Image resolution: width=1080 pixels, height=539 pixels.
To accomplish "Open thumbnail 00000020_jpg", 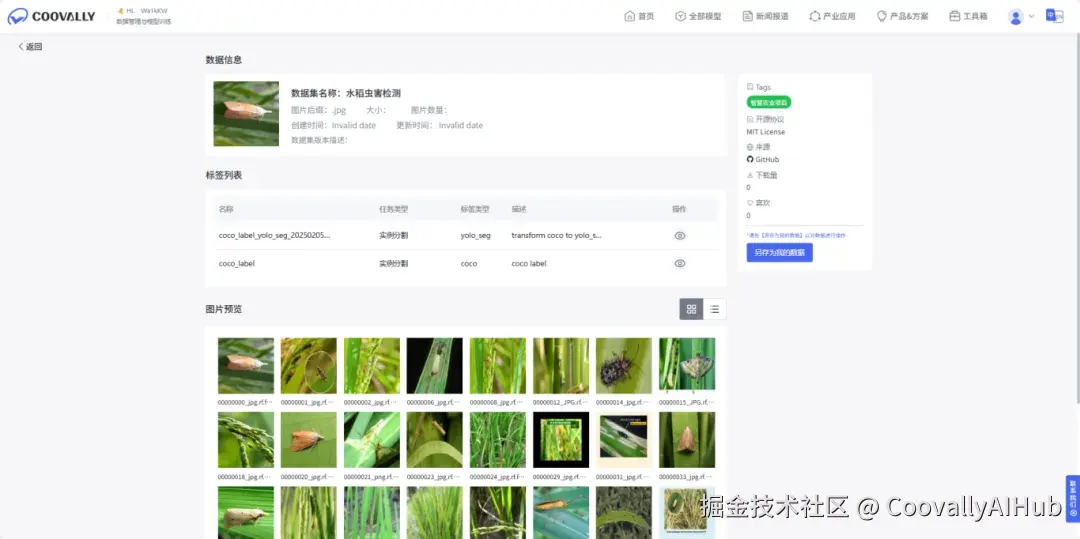I will tap(309, 440).
